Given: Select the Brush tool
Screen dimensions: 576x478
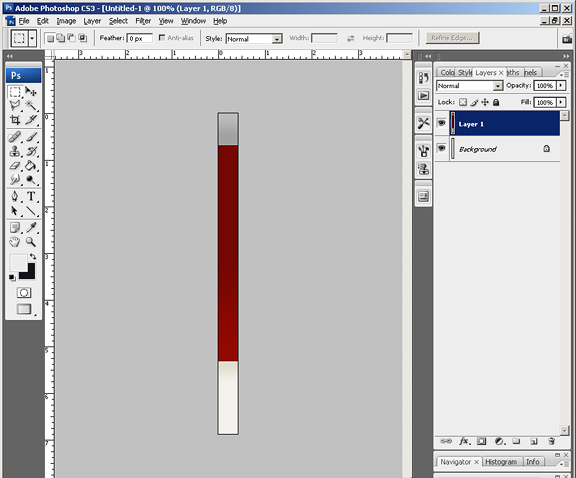Looking at the screenshot, I should [x=31, y=137].
